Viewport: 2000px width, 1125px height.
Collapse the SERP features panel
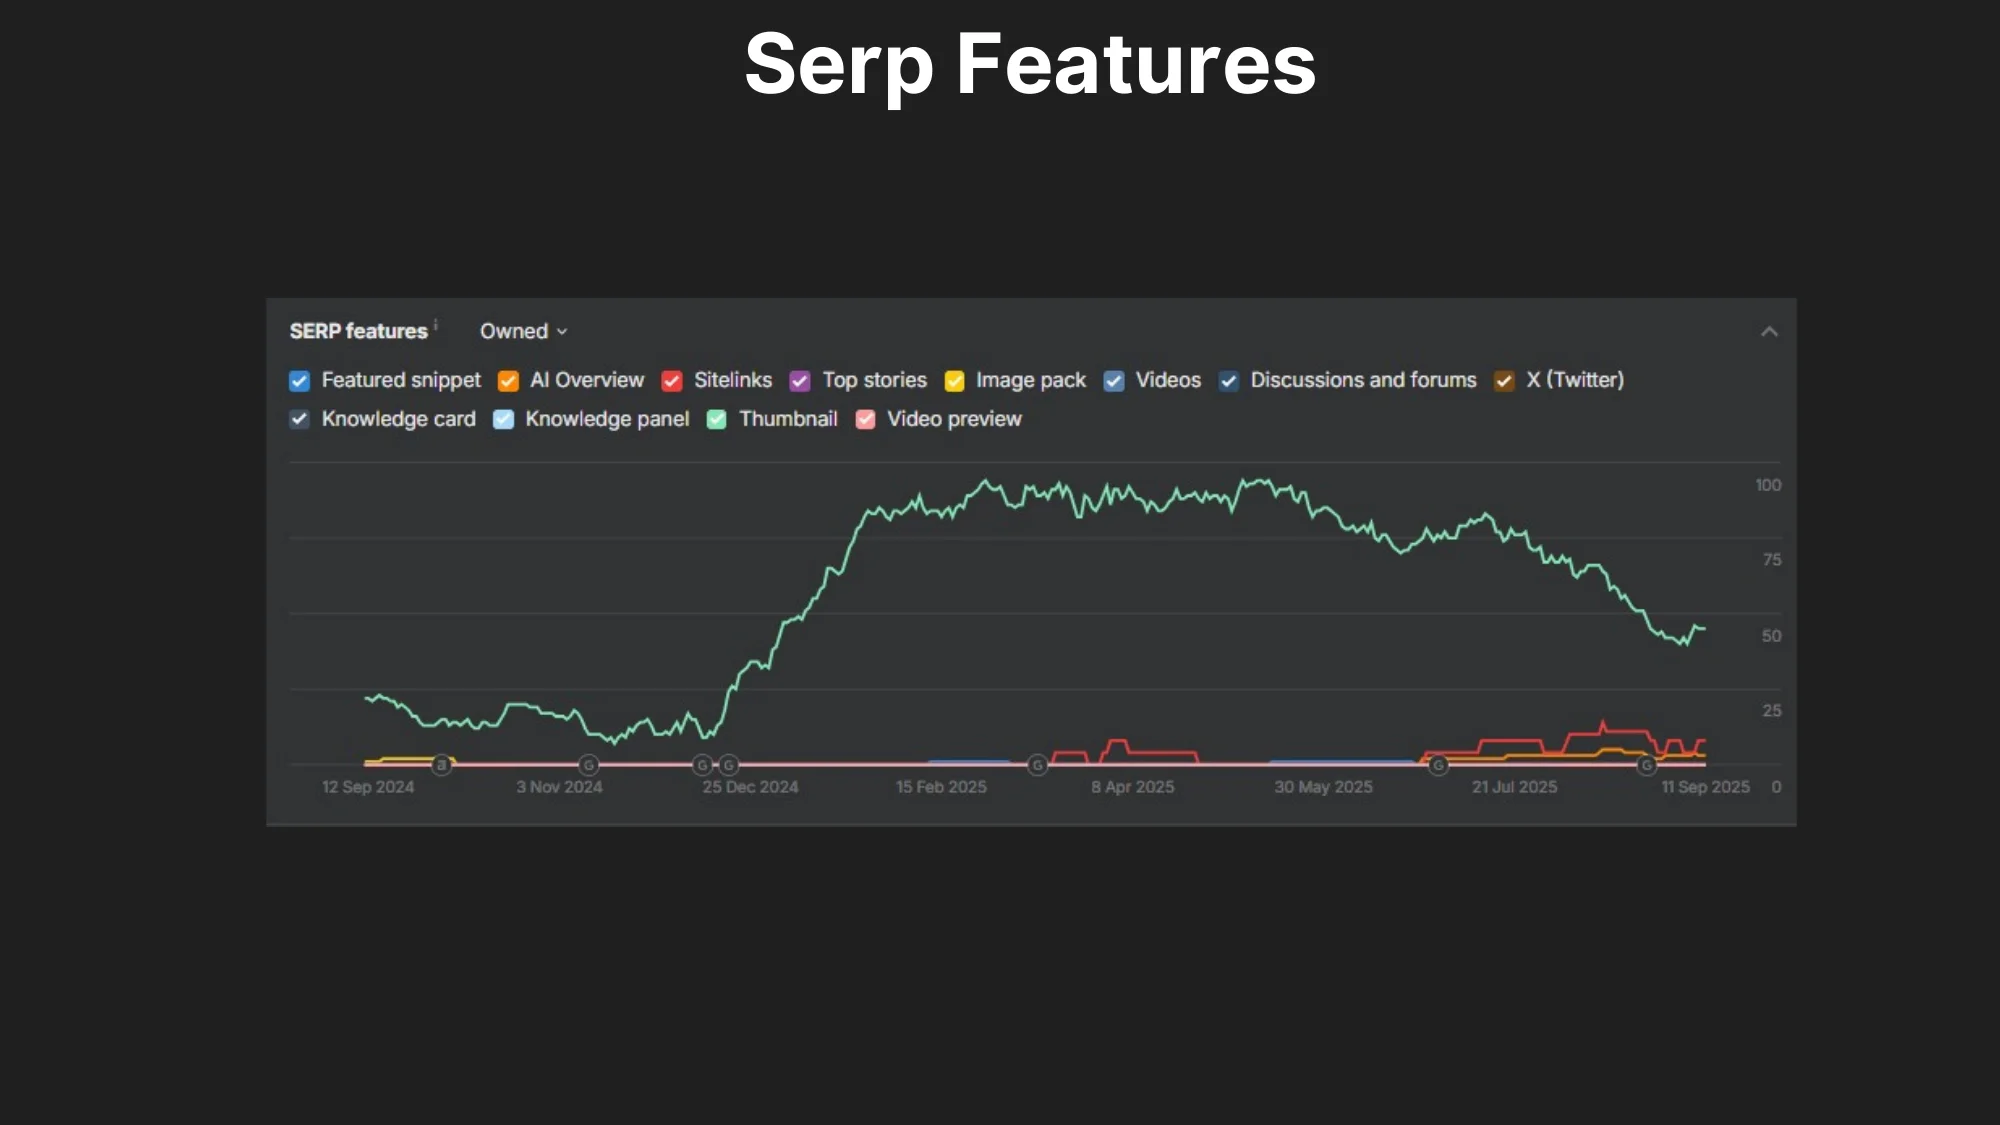[x=1769, y=332]
